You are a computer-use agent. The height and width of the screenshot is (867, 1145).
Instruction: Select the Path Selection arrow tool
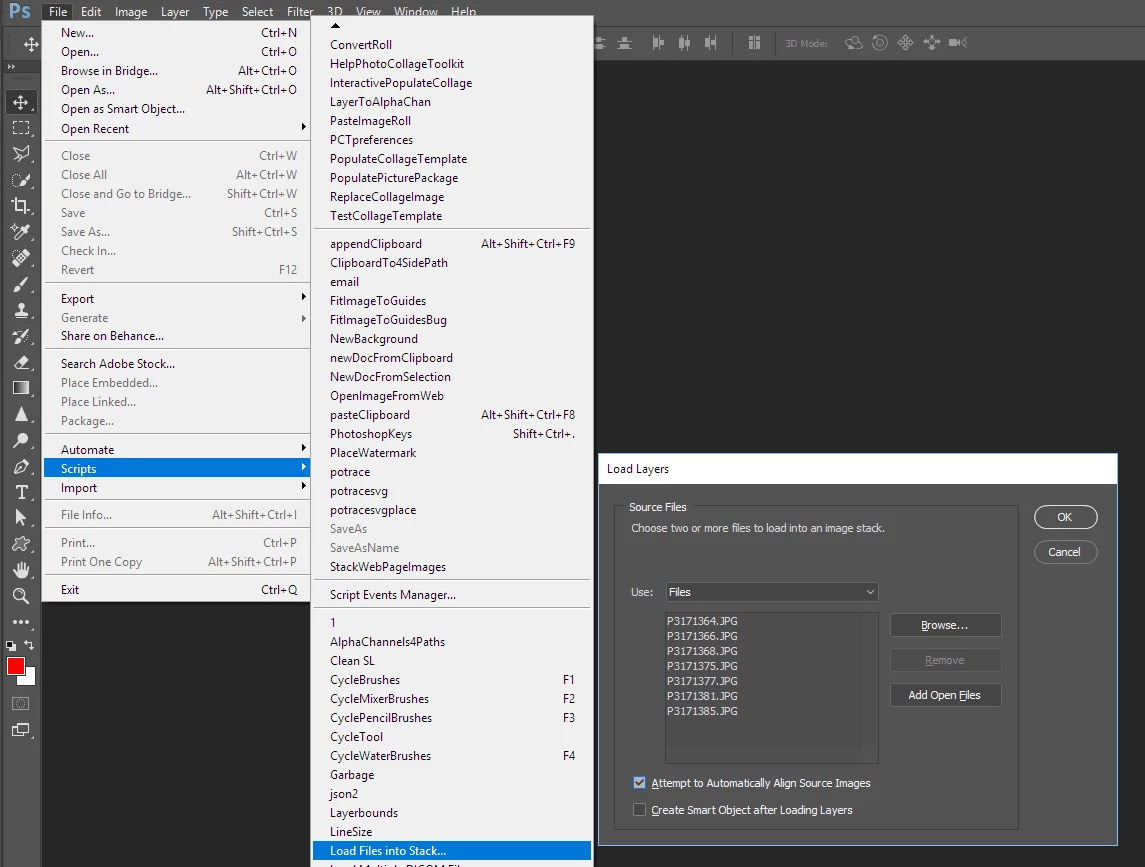(21, 518)
